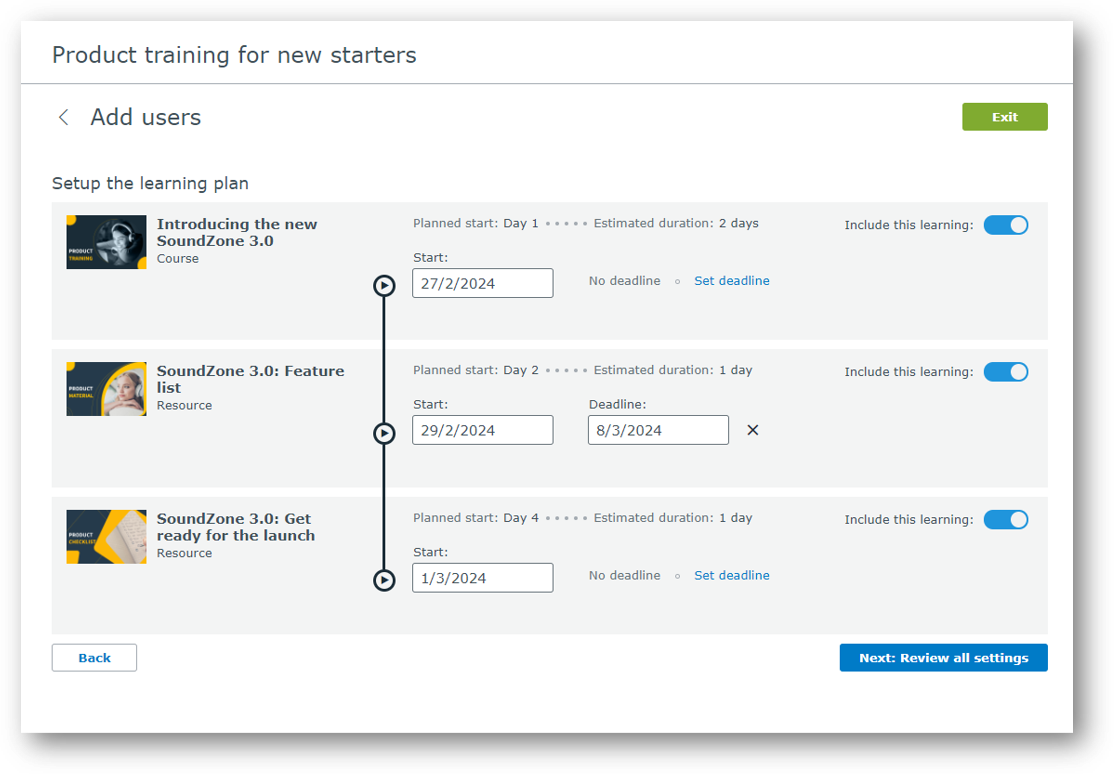Select the timeline node for SoundZone 3.0: Feature list
Screen dimensions: 1114x774
(384, 433)
